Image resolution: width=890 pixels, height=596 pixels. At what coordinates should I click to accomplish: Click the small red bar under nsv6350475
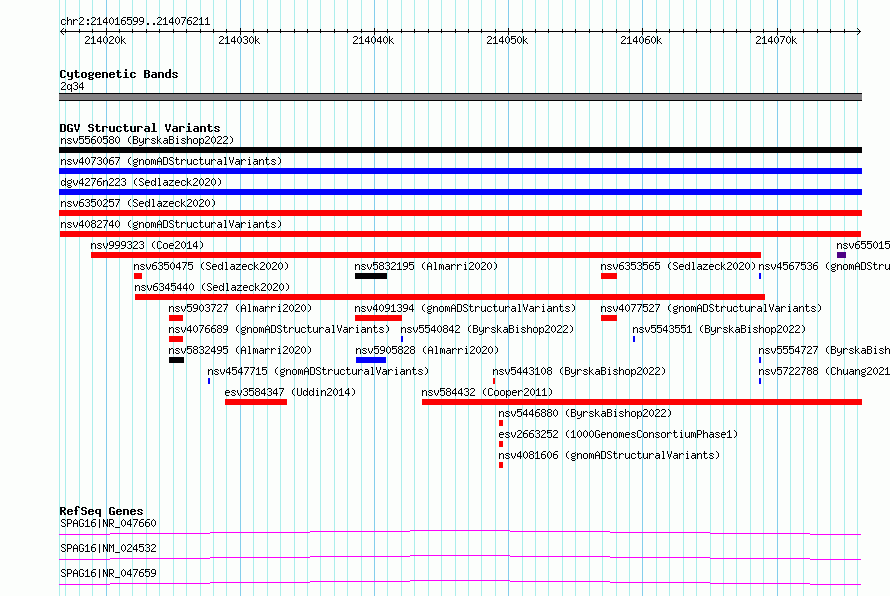coord(138,276)
